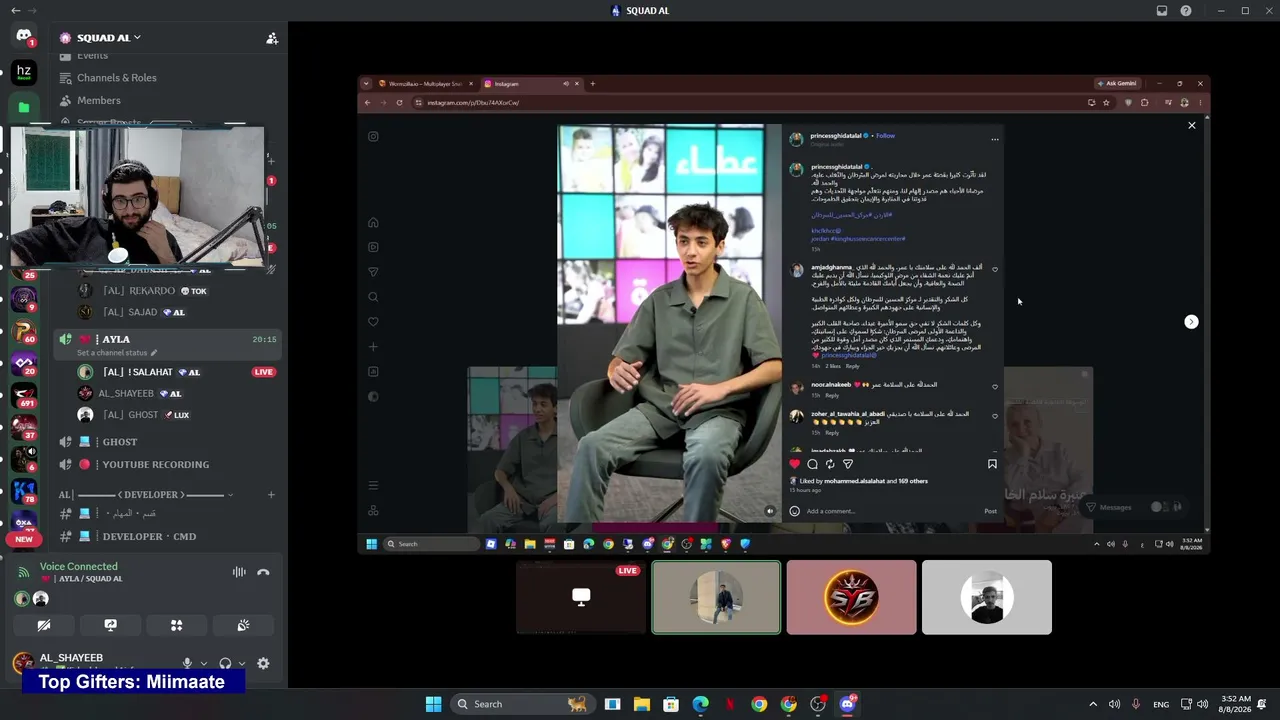Follow princessghidatalal on Instagram
This screenshot has width=1280, height=720.
[x=885, y=136]
